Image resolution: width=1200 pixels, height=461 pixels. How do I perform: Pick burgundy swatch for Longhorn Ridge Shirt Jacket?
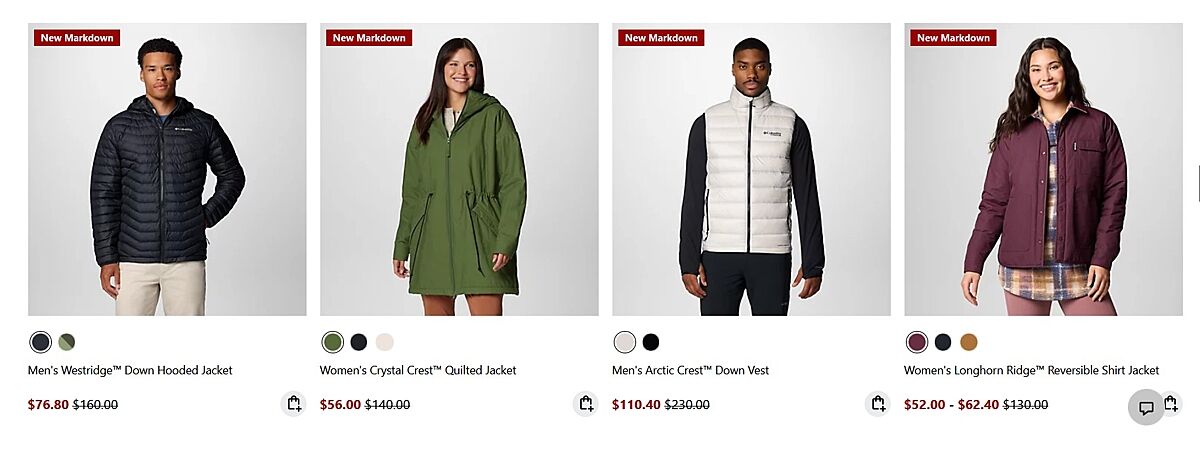(x=917, y=342)
